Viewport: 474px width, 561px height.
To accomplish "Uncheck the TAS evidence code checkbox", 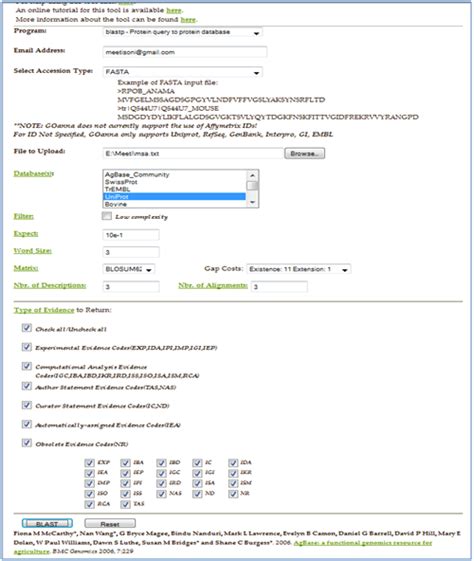I will (125, 504).
